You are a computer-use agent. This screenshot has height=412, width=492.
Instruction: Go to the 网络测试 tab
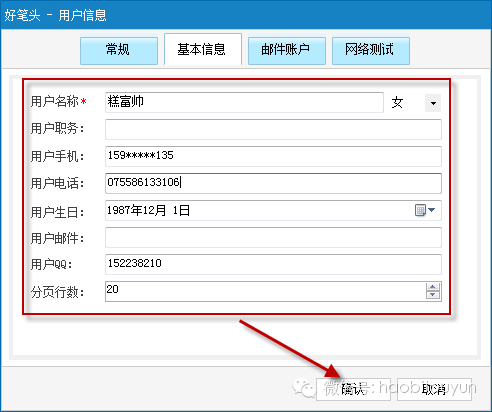[371, 50]
